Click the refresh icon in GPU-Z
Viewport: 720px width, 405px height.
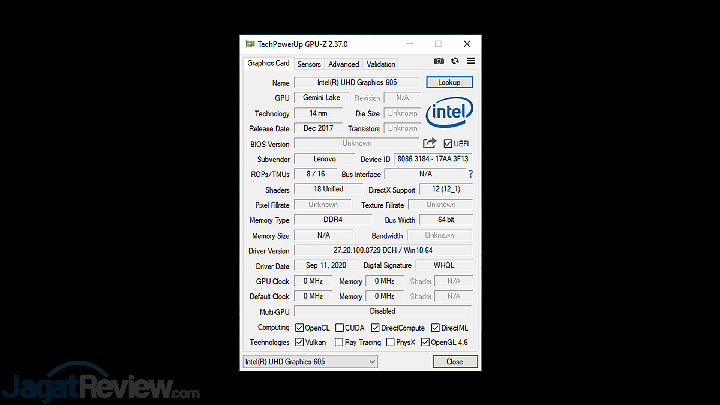(455, 61)
